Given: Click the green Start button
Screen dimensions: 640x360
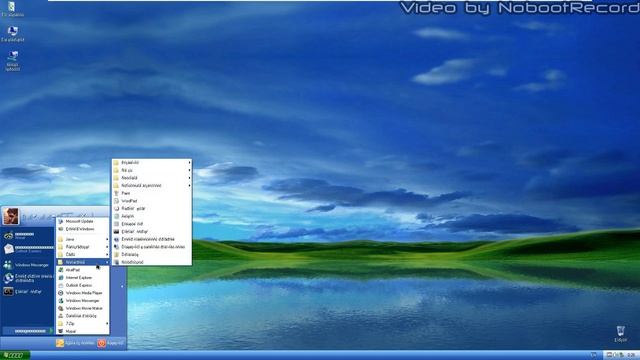Looking at the screenshot, I should click(x=15, y=356).
